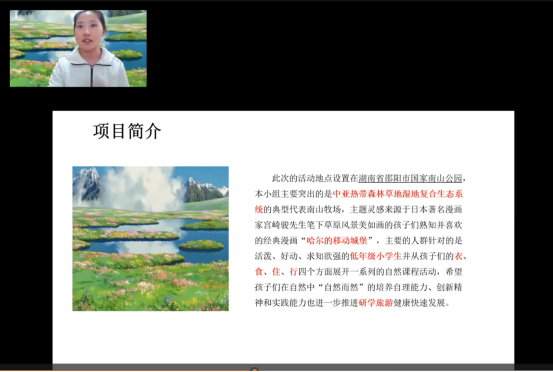Click red text 中亚热带森林草地湿地复合生态系
The image size is (553, 372).
point(397,194)
